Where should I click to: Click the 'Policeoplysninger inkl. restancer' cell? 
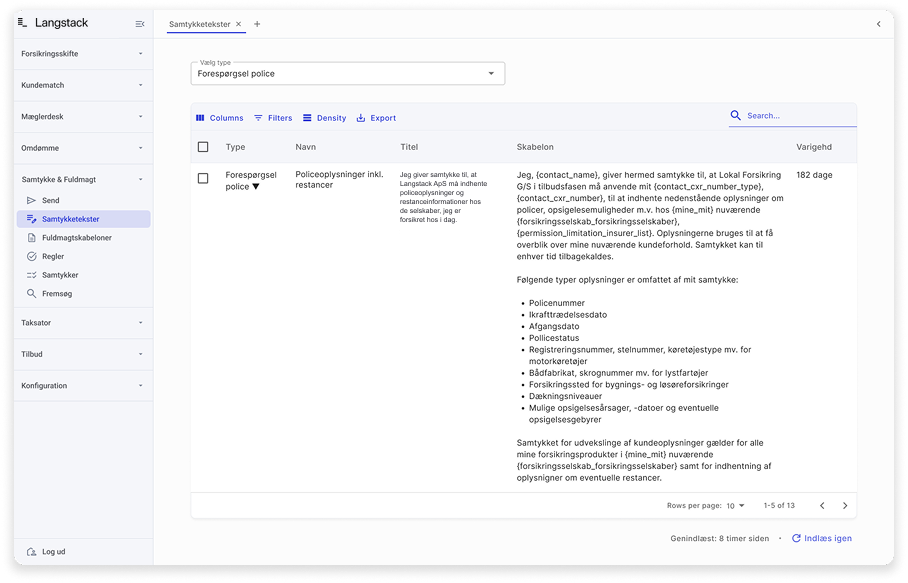(x=339, y=179)
